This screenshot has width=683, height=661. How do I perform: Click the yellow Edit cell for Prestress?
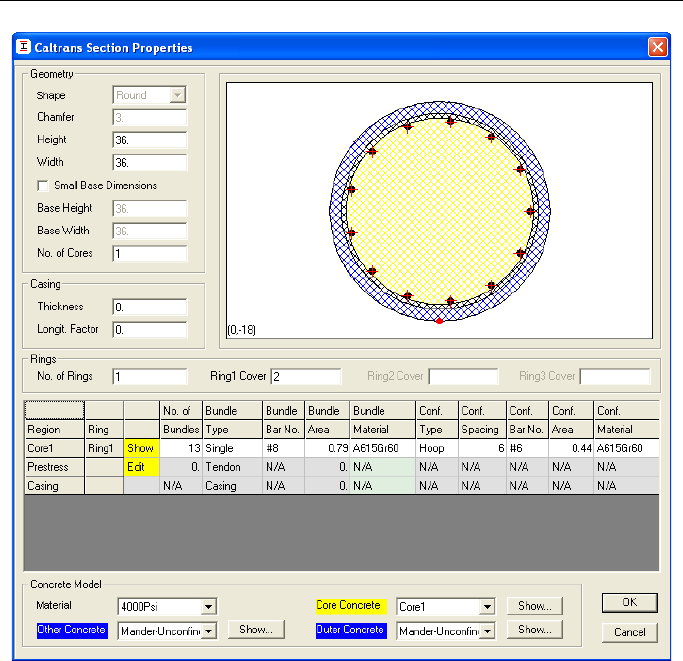pos(141,467)
